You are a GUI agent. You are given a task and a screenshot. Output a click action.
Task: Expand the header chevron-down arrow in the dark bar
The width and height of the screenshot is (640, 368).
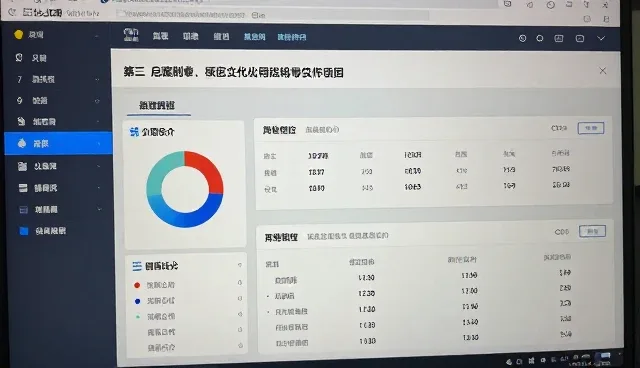(x=601, y=38)
